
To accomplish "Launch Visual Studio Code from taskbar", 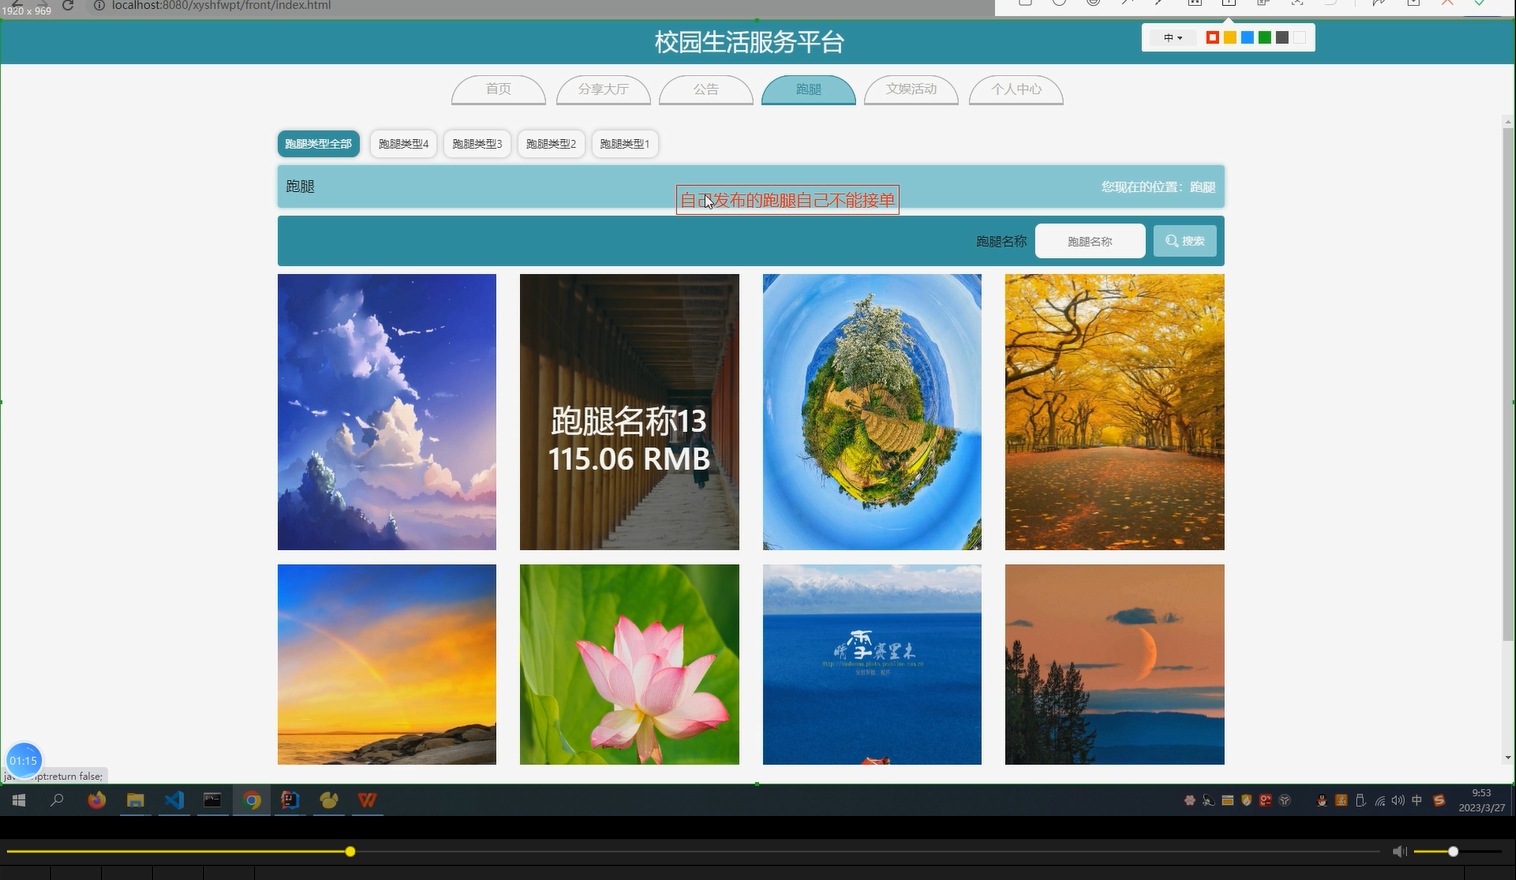I will point(174,800).
